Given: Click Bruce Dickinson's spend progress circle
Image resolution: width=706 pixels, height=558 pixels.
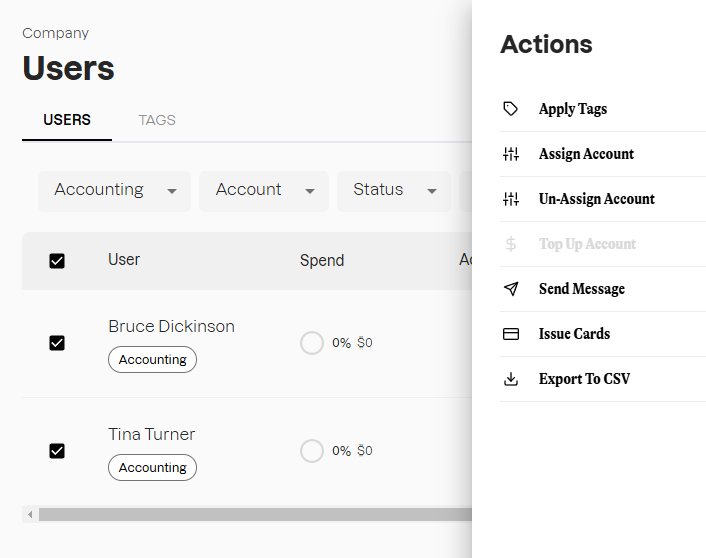Looking at the screenshot, I should (312, 343).
